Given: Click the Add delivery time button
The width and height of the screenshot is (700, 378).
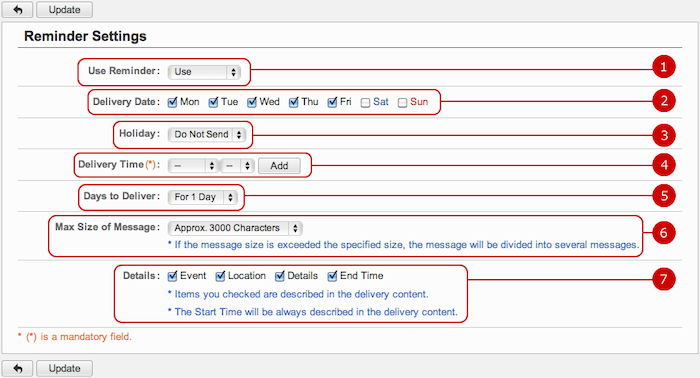Looking at the screenshot, I should [x=279, y=166].
